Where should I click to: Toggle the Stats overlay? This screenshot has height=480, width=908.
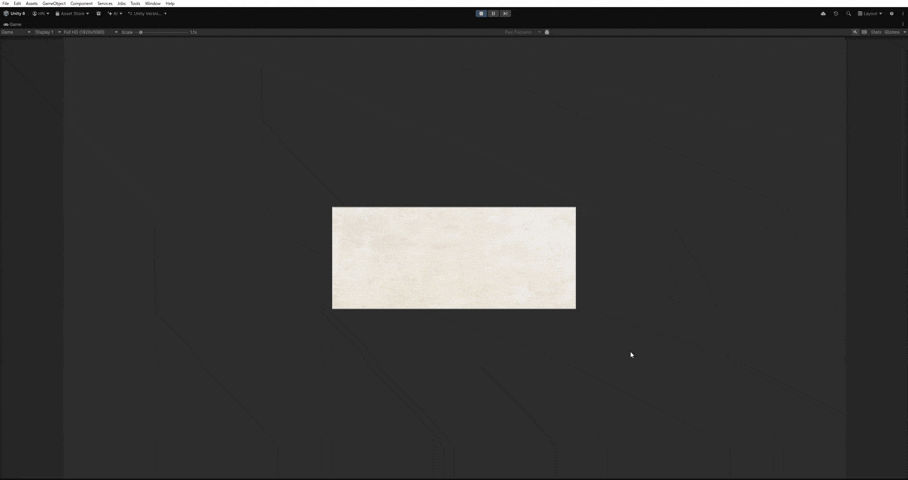pyautogui.click(x=876, y=32)
